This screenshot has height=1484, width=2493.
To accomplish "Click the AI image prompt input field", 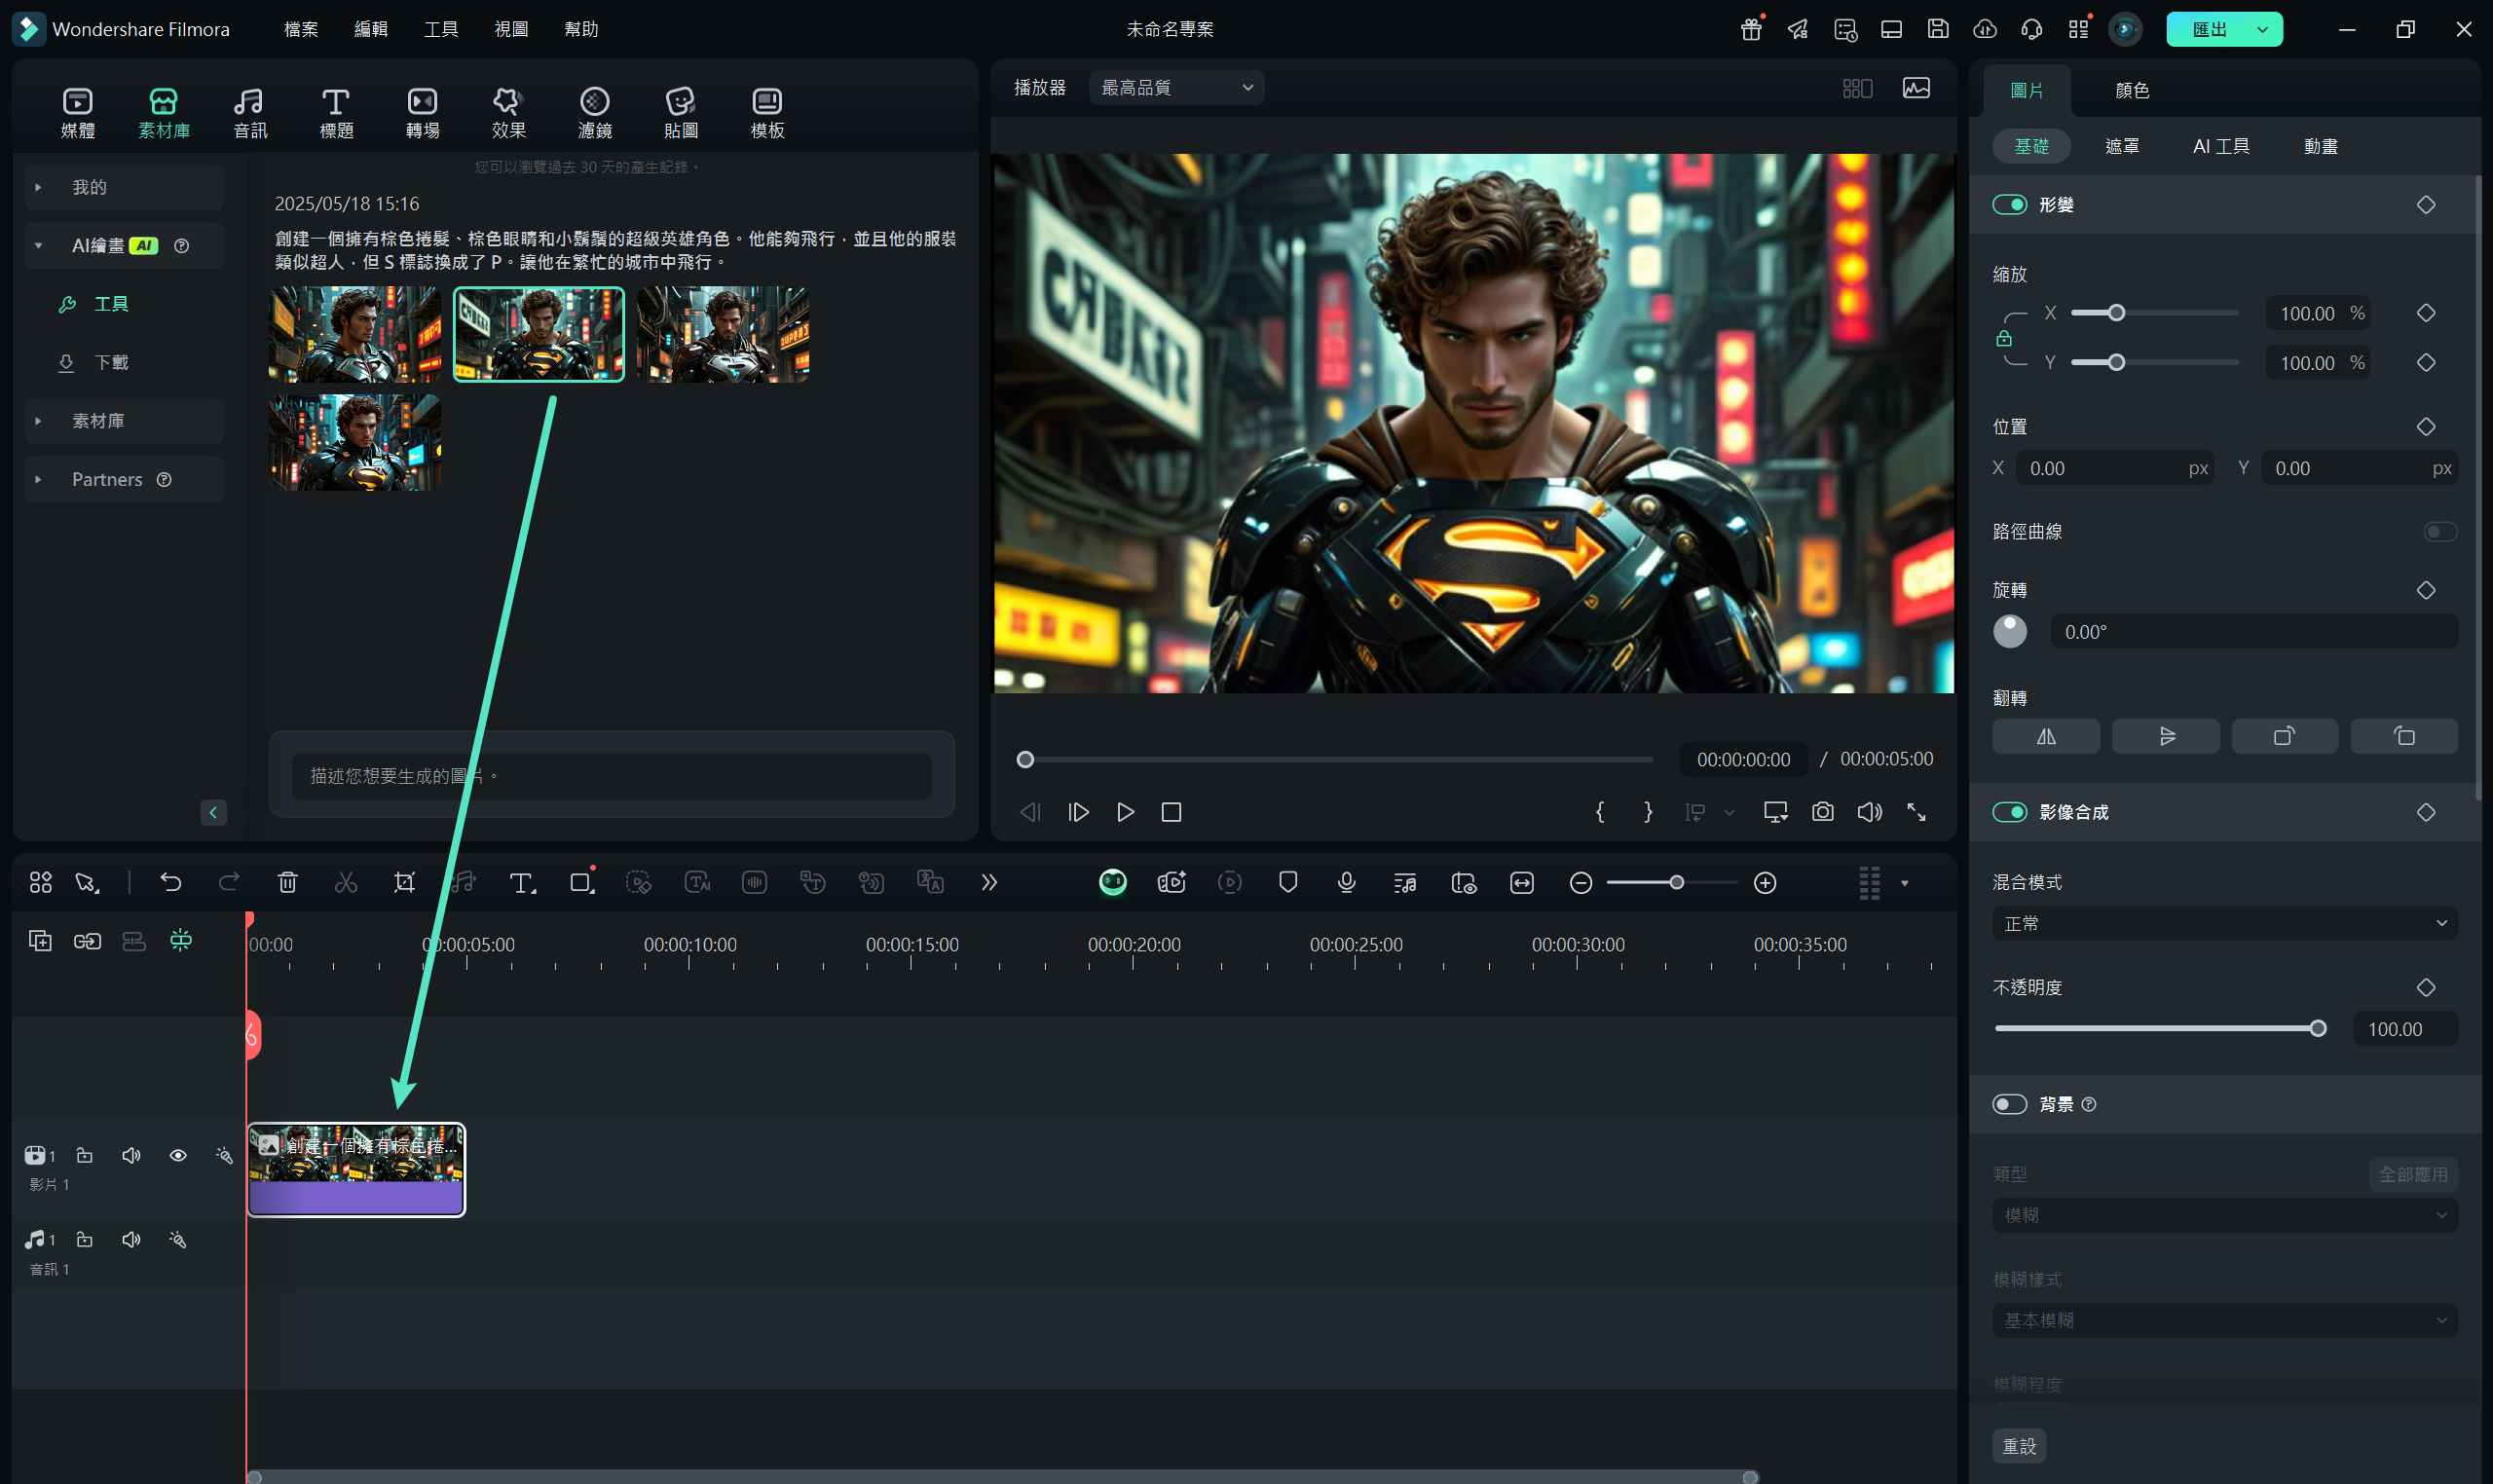I will [x=610, y=776].
